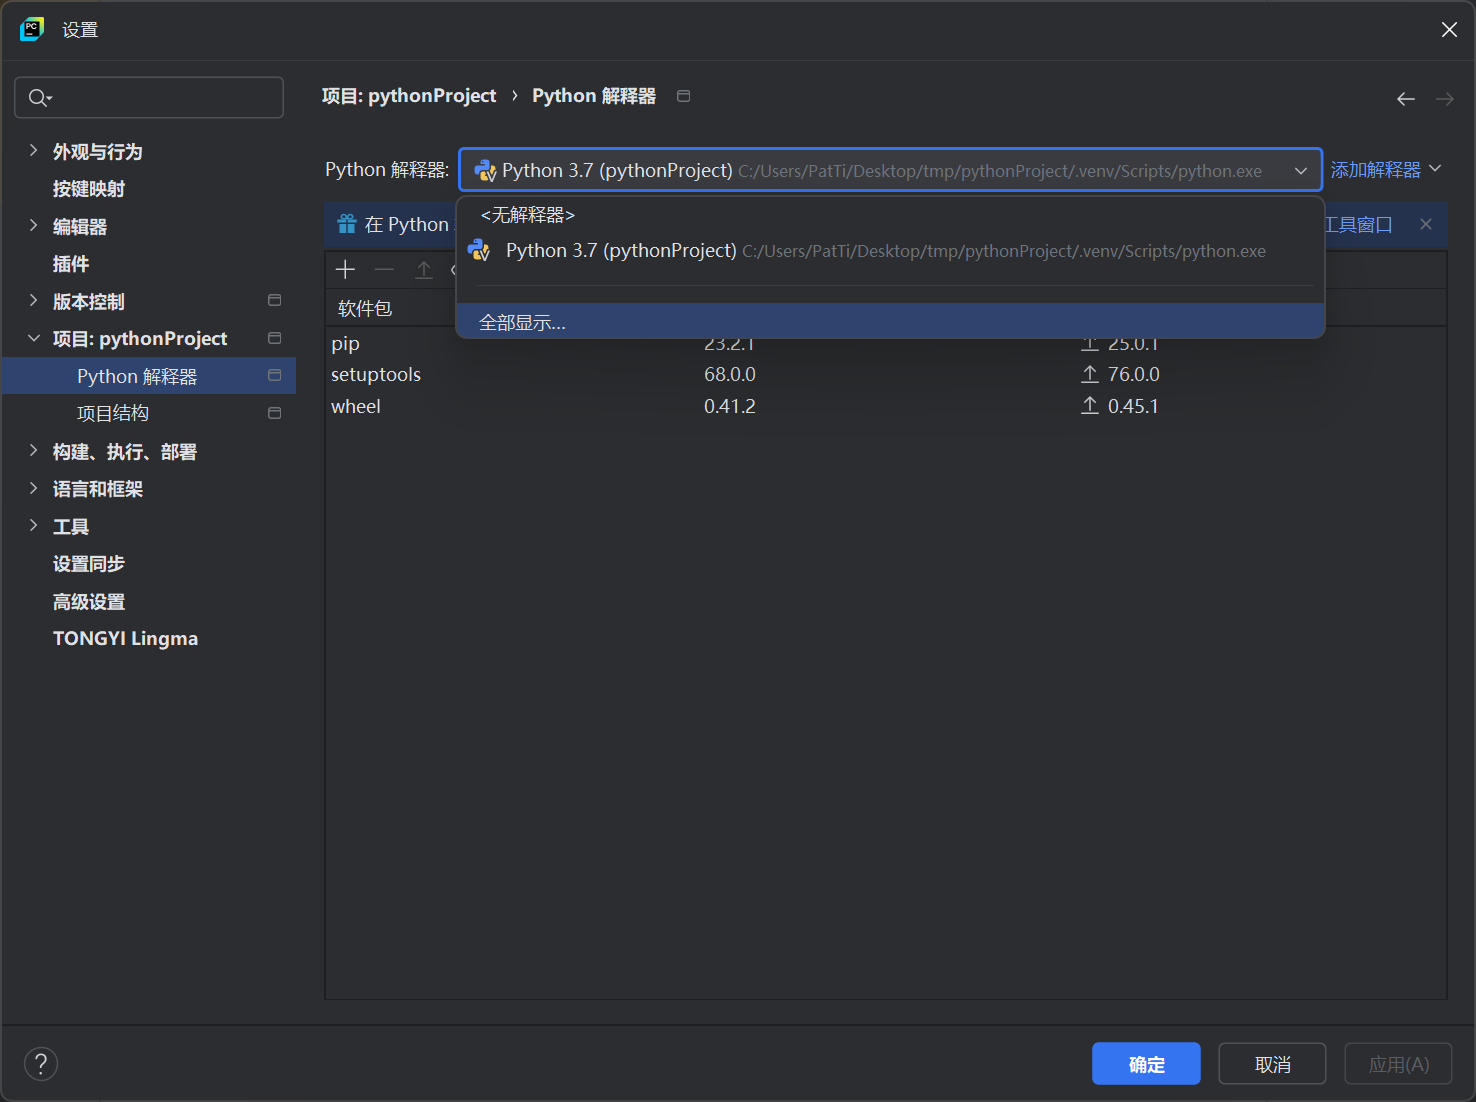
Task: Click the PyCharm logo in title bar
Action: [x=32, y=29]
